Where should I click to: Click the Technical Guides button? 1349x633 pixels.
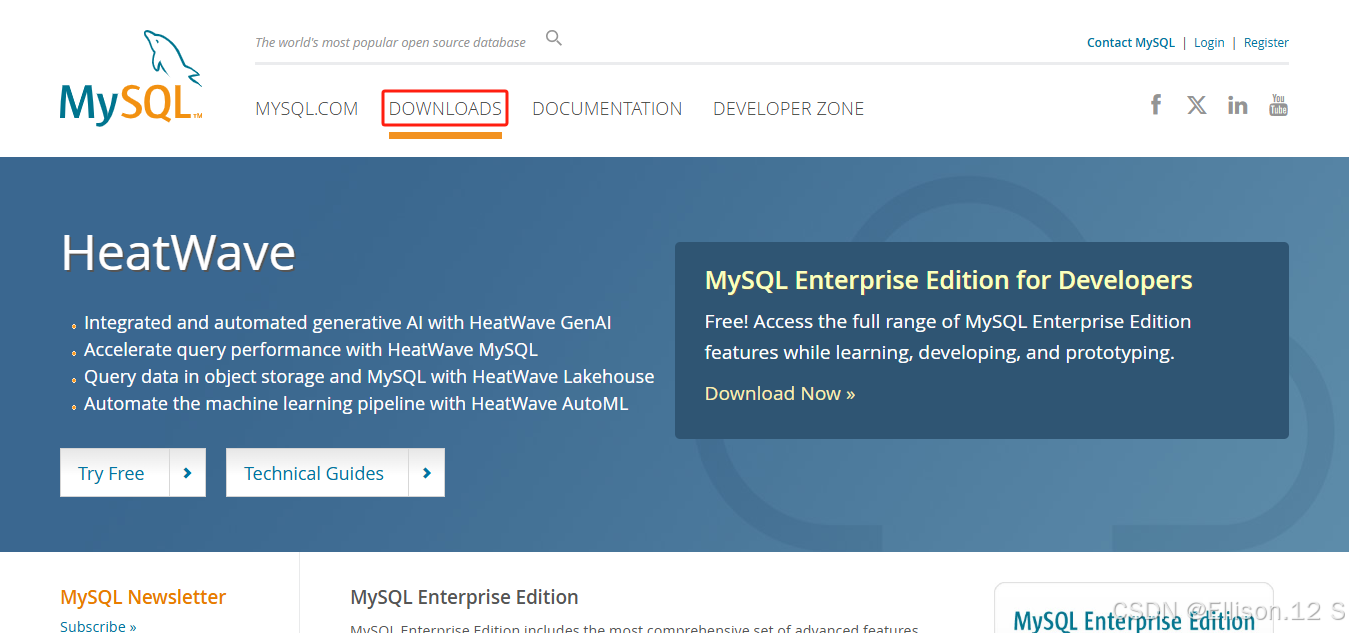335,473
